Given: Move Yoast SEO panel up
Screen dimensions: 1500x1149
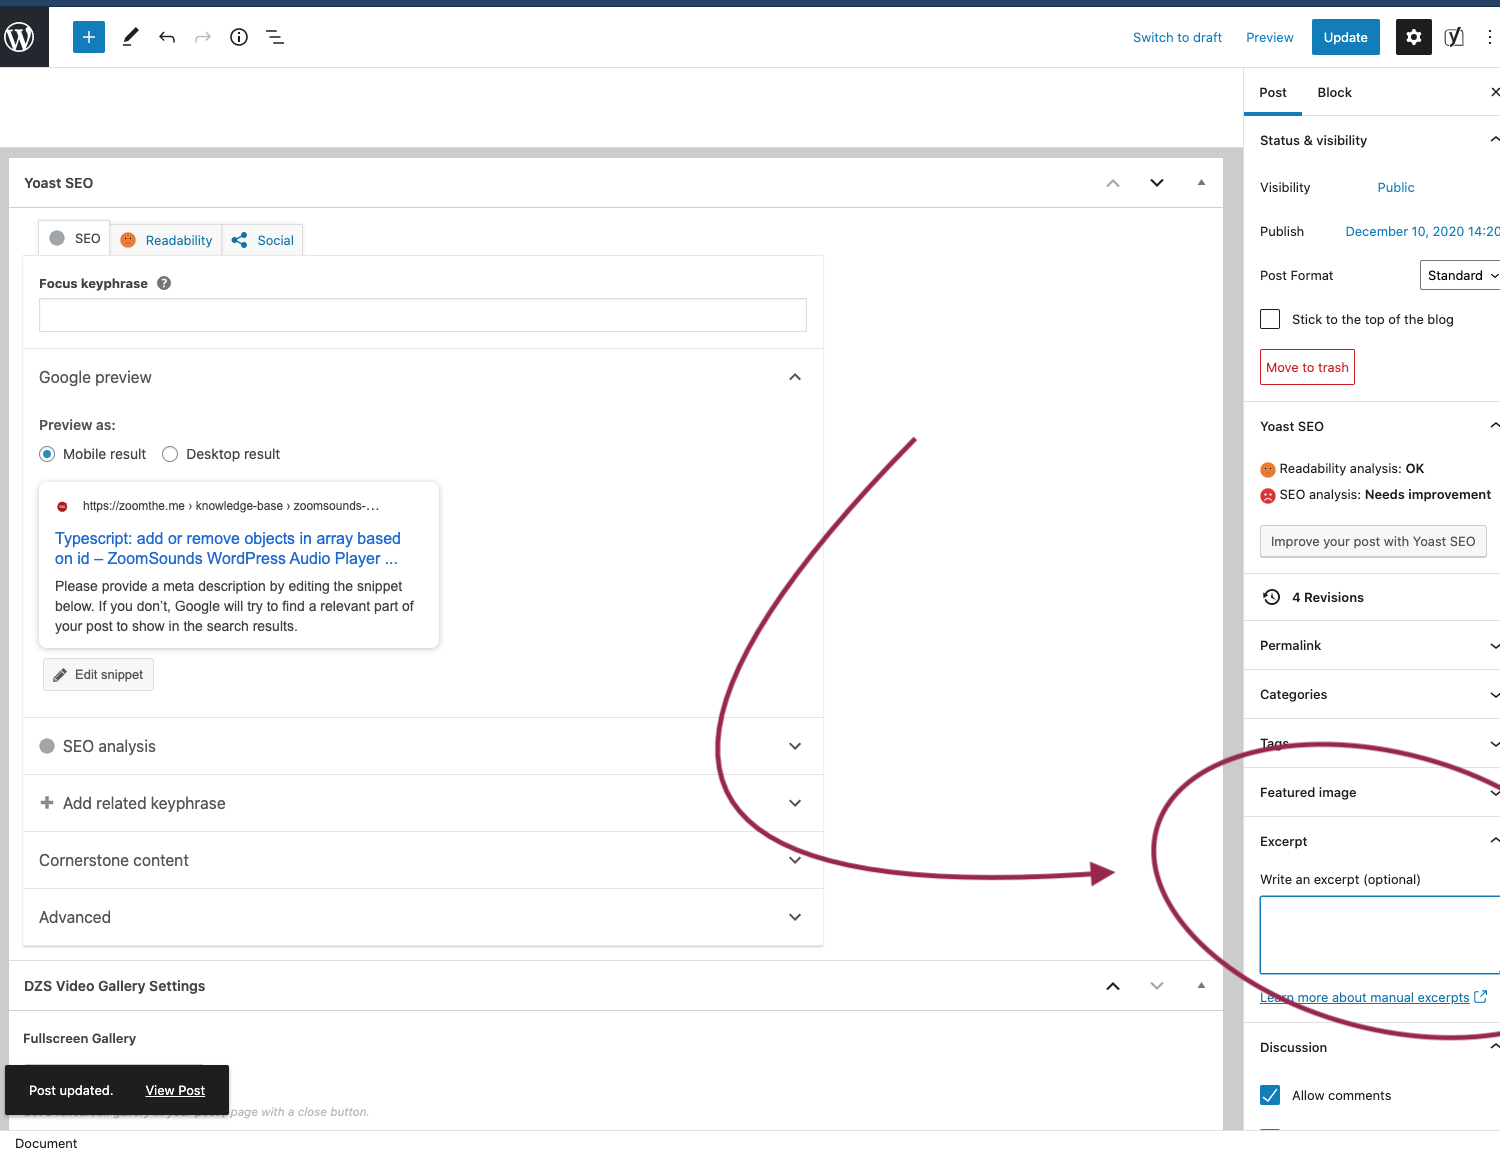Looking at the screenshot, I should [x=1113, y=183].
